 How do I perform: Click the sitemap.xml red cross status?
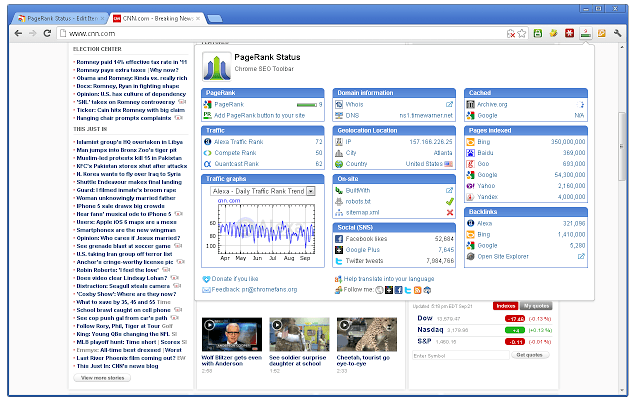pyautogui.click(x=450, y=213)
